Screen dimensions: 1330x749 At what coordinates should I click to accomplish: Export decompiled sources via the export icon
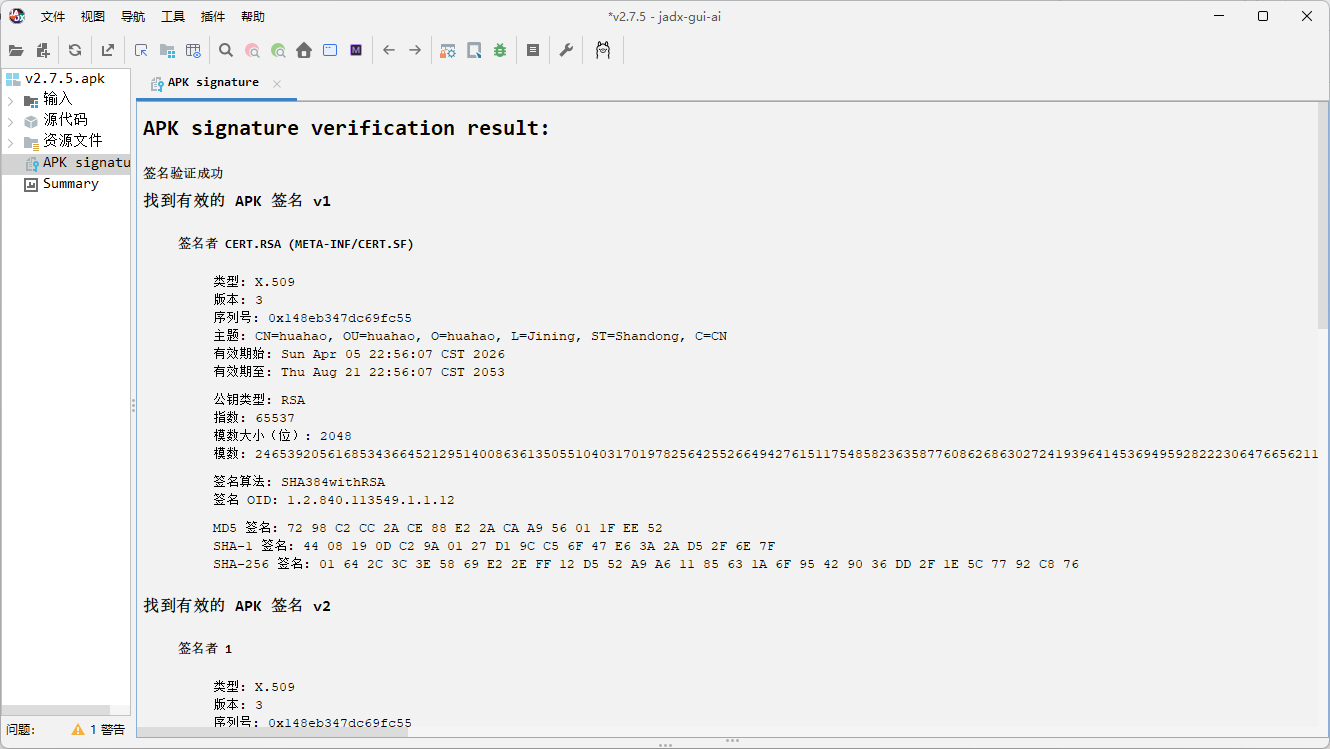pyautogui.click(x=107, y=49)
